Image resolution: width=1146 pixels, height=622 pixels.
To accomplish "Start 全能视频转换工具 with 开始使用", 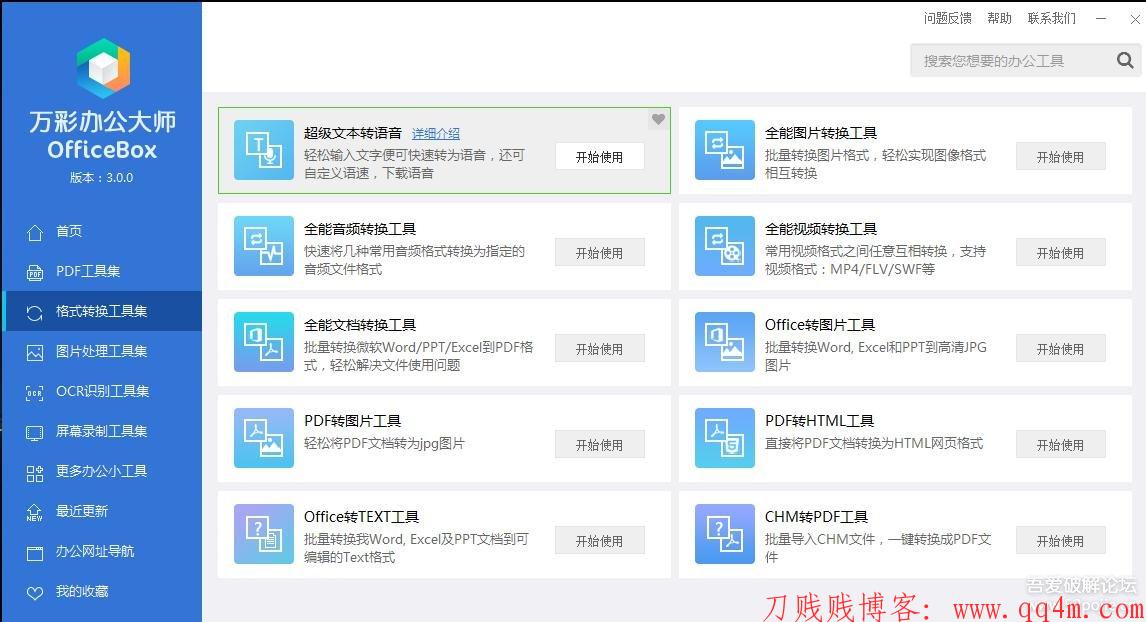I will (x=1060, y=253).
